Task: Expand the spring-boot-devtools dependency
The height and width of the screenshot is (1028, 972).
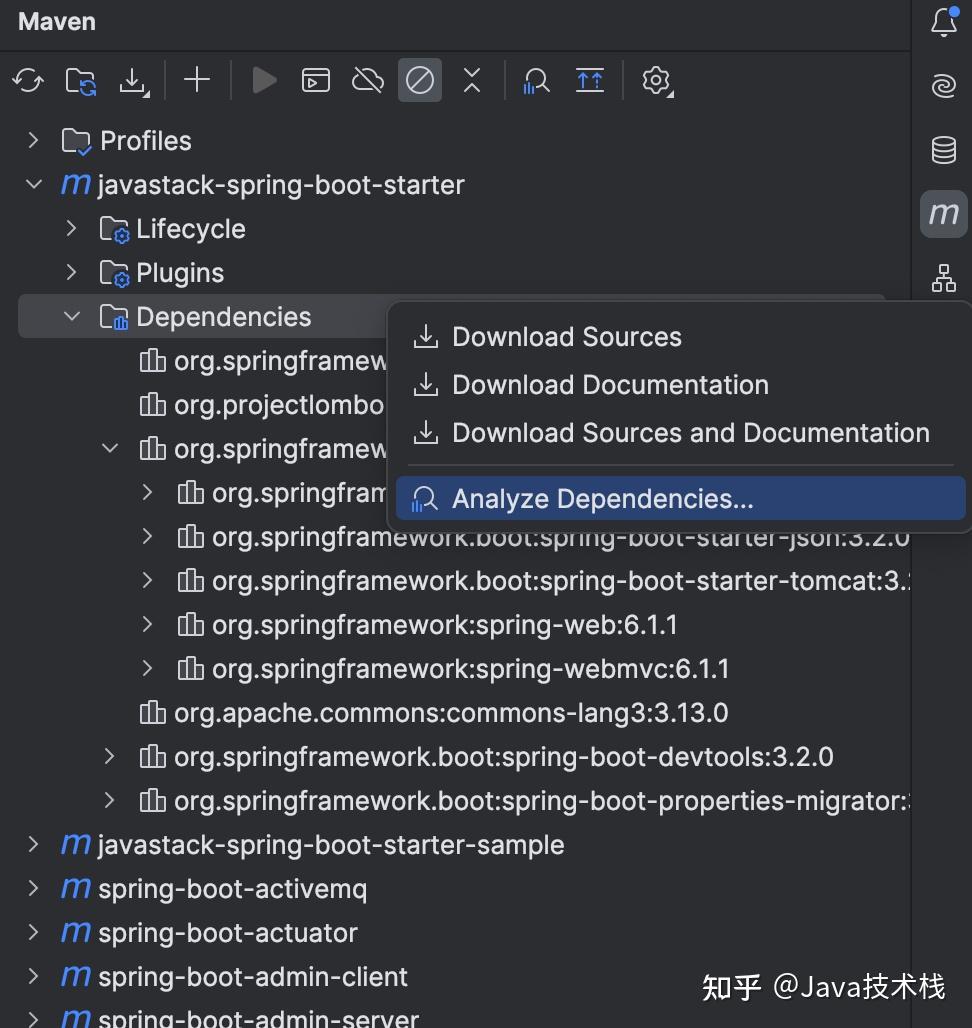Action: click(109, 757)
